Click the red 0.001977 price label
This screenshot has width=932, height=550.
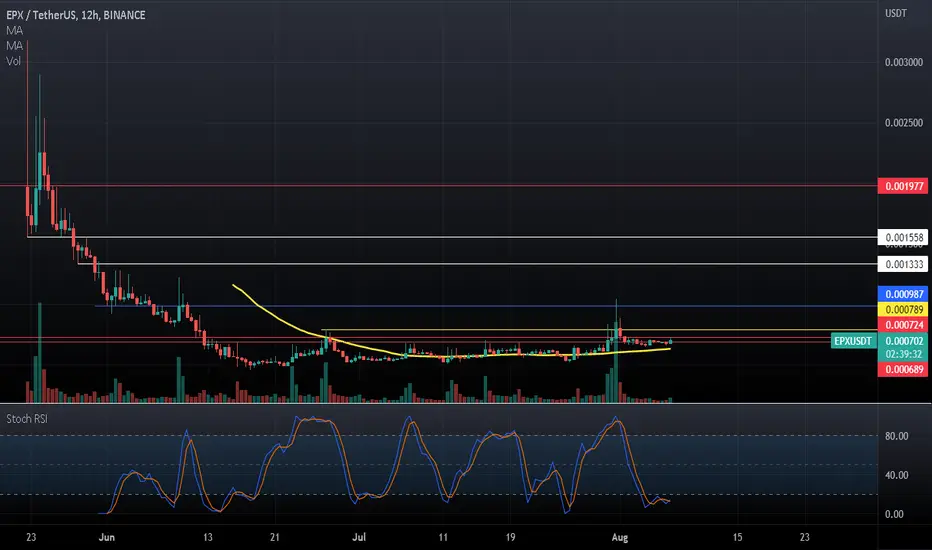click(902, 186)
